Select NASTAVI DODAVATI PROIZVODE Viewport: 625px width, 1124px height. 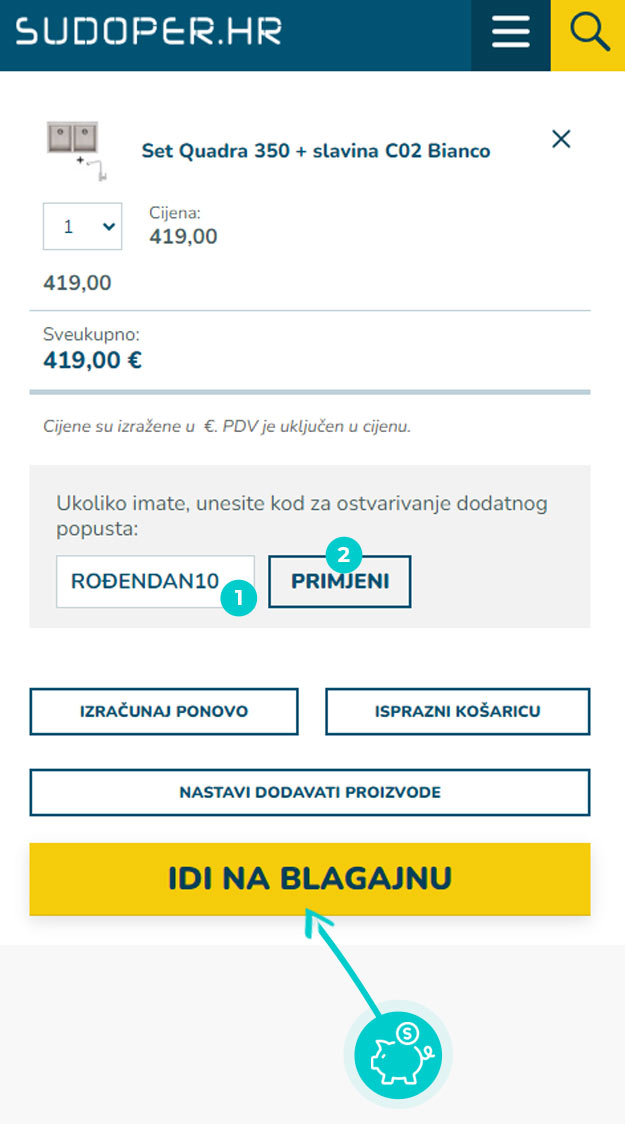pos(310,793)
